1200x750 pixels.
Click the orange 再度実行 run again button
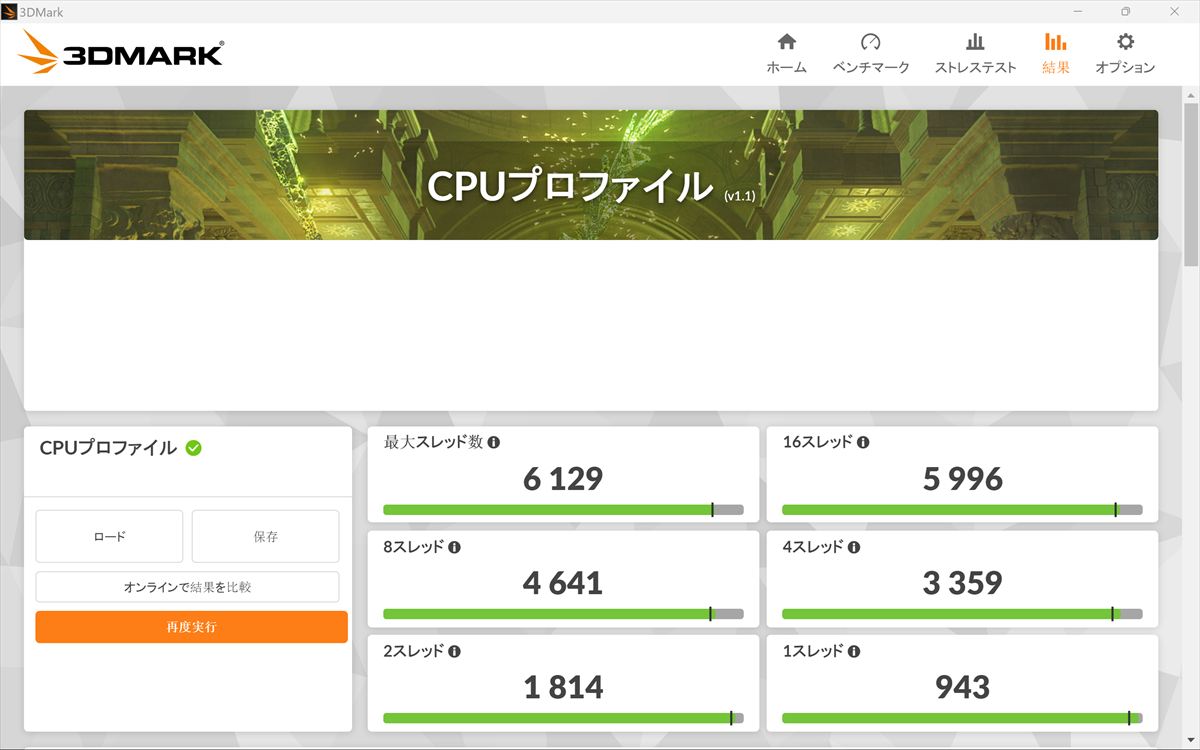(x=192, y=627)
